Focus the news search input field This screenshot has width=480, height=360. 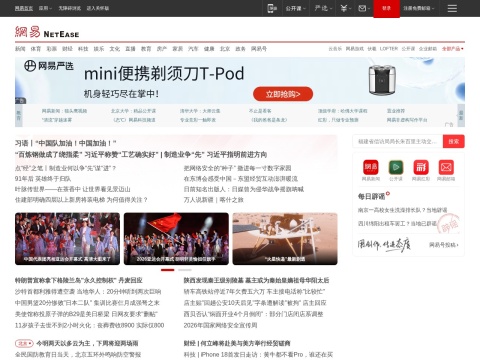pyautogui.click(x=398, y=142)
